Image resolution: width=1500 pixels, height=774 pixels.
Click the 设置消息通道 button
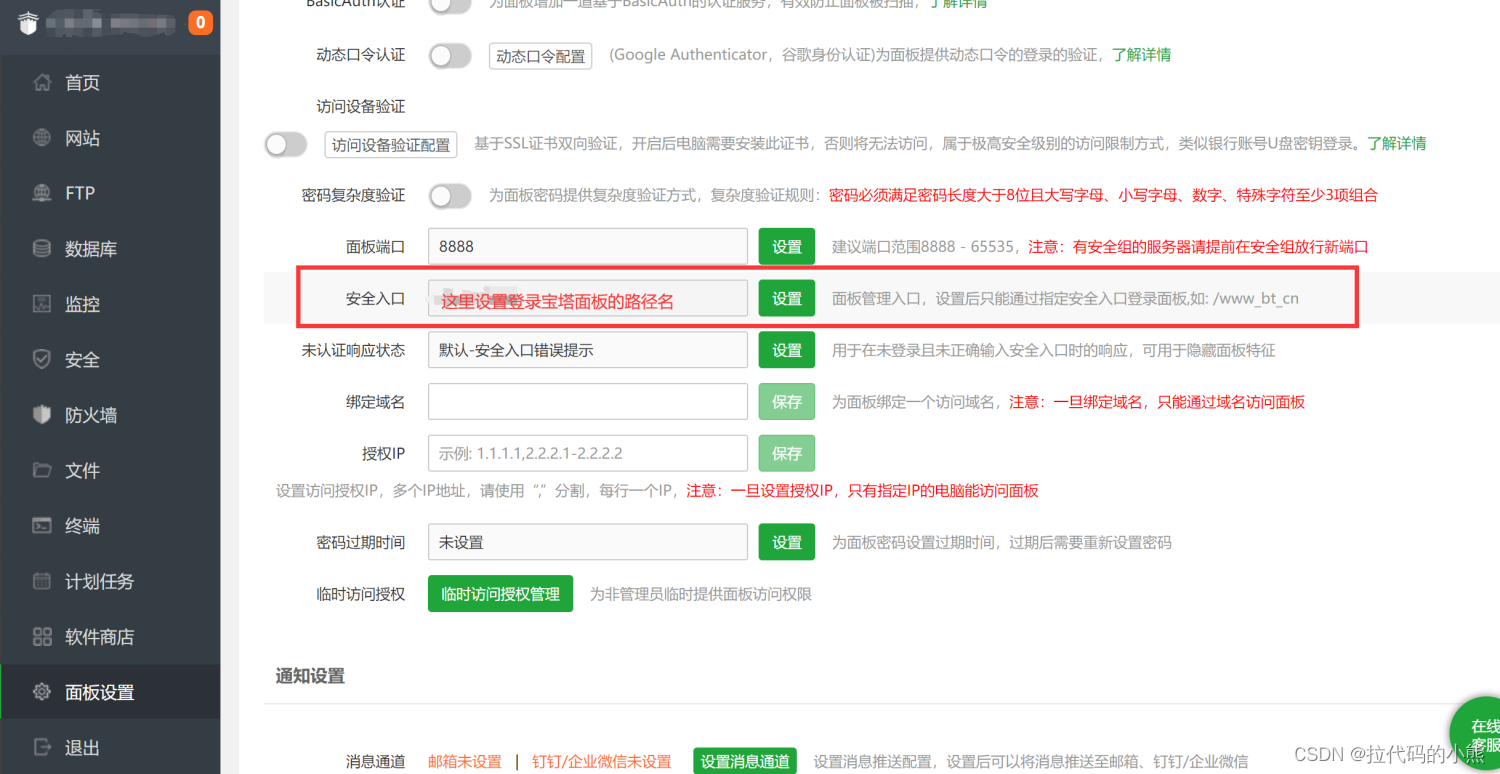pos(745,762)
